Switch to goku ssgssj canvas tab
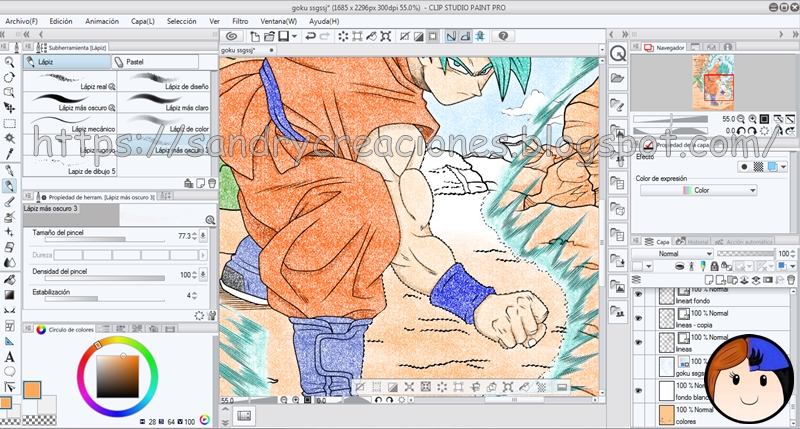 [248, 50]
